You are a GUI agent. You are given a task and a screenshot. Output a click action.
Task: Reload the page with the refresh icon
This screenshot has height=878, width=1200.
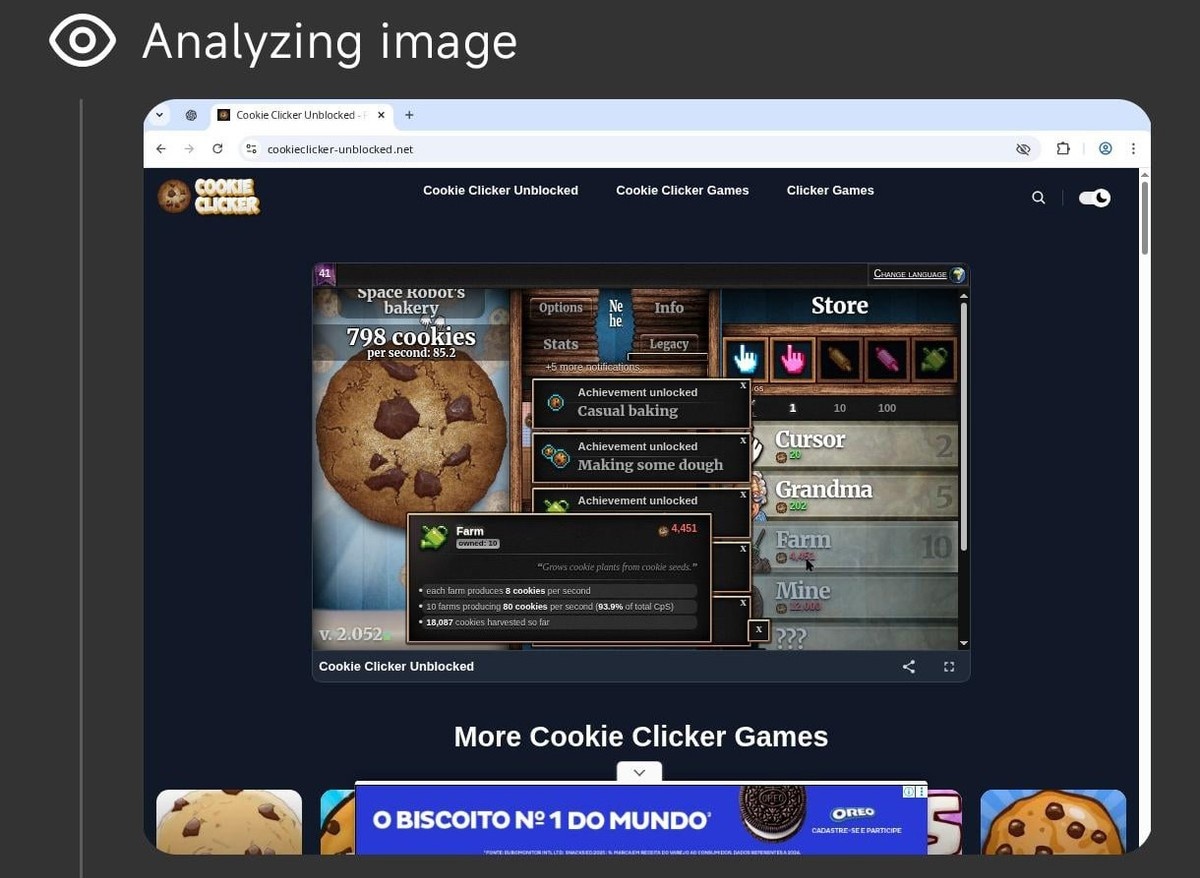[217, 149]
